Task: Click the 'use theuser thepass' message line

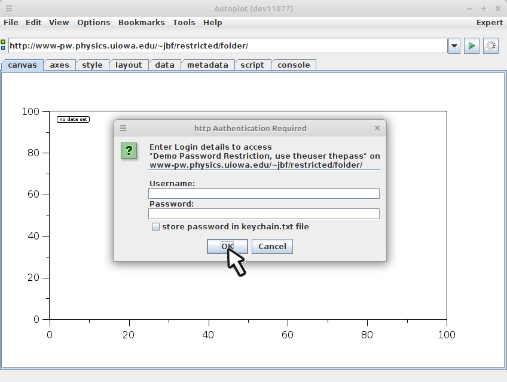Action: (x=265, y=156)
